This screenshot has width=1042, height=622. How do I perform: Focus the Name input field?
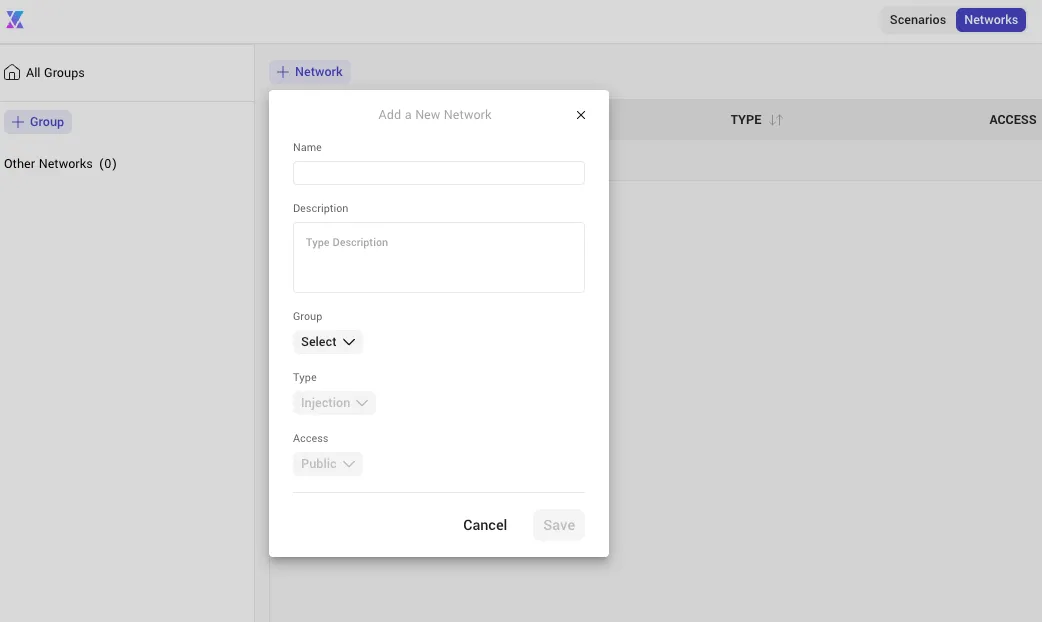click(x=439, y=173)
